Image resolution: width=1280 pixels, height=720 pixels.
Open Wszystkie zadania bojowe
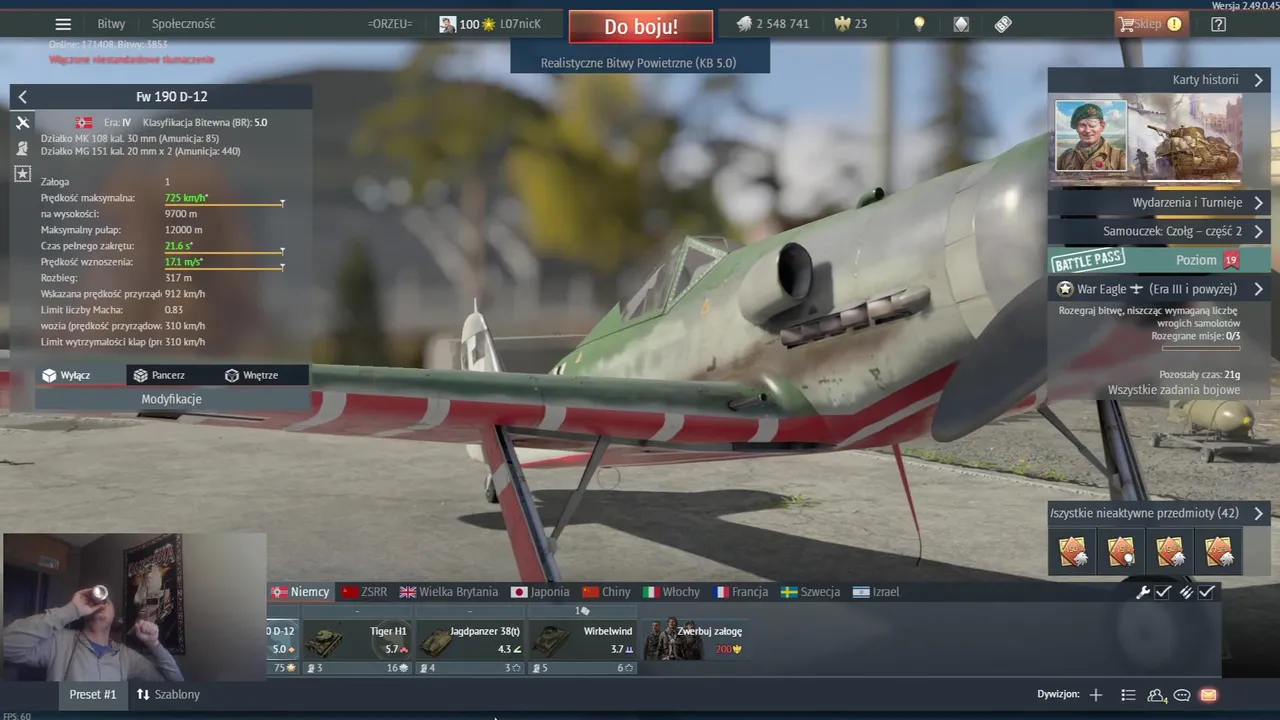pyautogui.click(x=1173, y=390)
